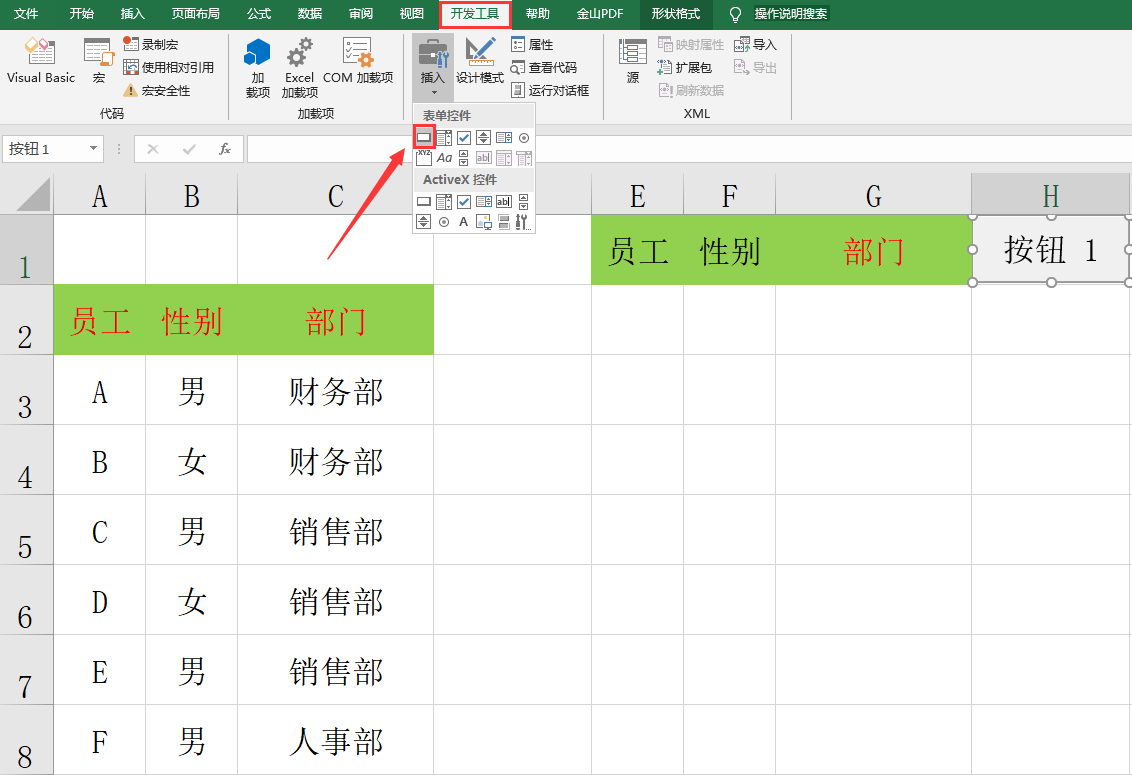Open the 加载项 add-ins button
Viewport: 1132px width, 775px height.
coord(258,68)
